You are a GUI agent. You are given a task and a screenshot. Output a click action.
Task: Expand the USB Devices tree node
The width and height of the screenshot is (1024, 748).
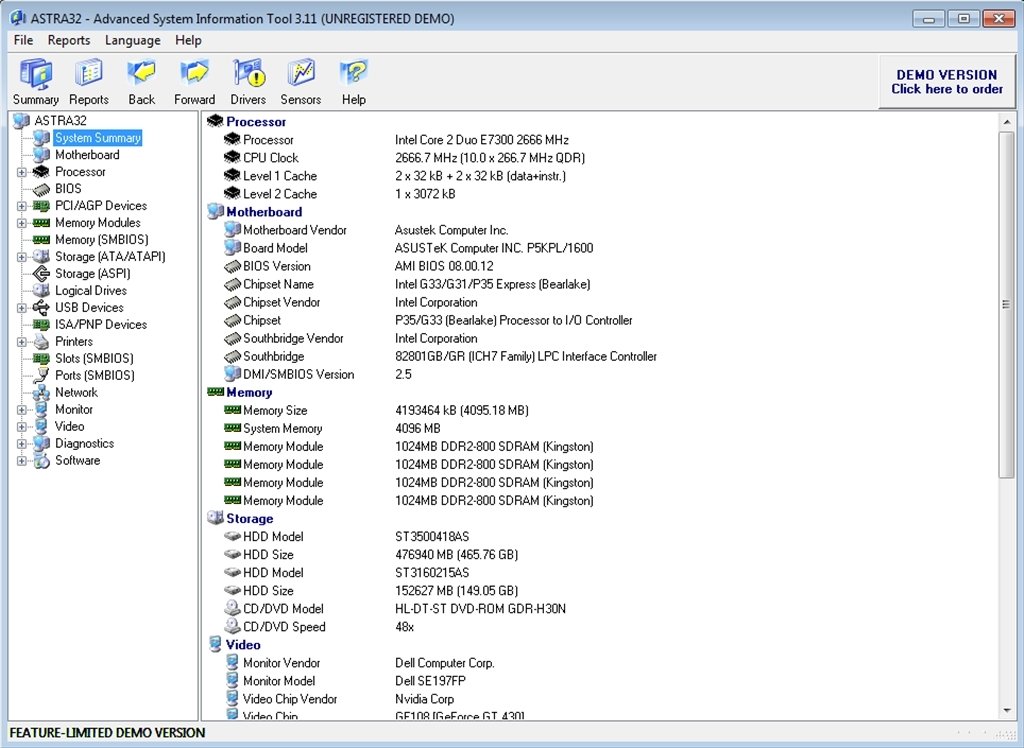tap(22, 308)
